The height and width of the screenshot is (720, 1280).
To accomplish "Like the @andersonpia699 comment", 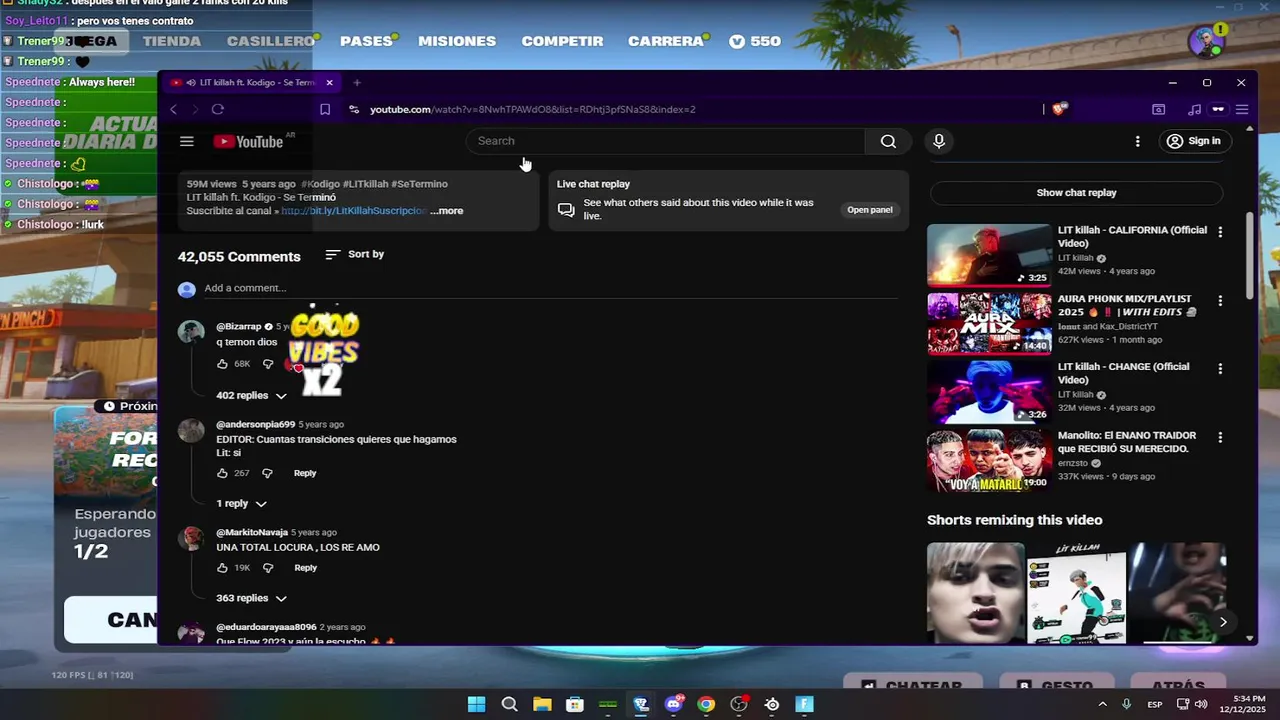I will coord(222,473).
